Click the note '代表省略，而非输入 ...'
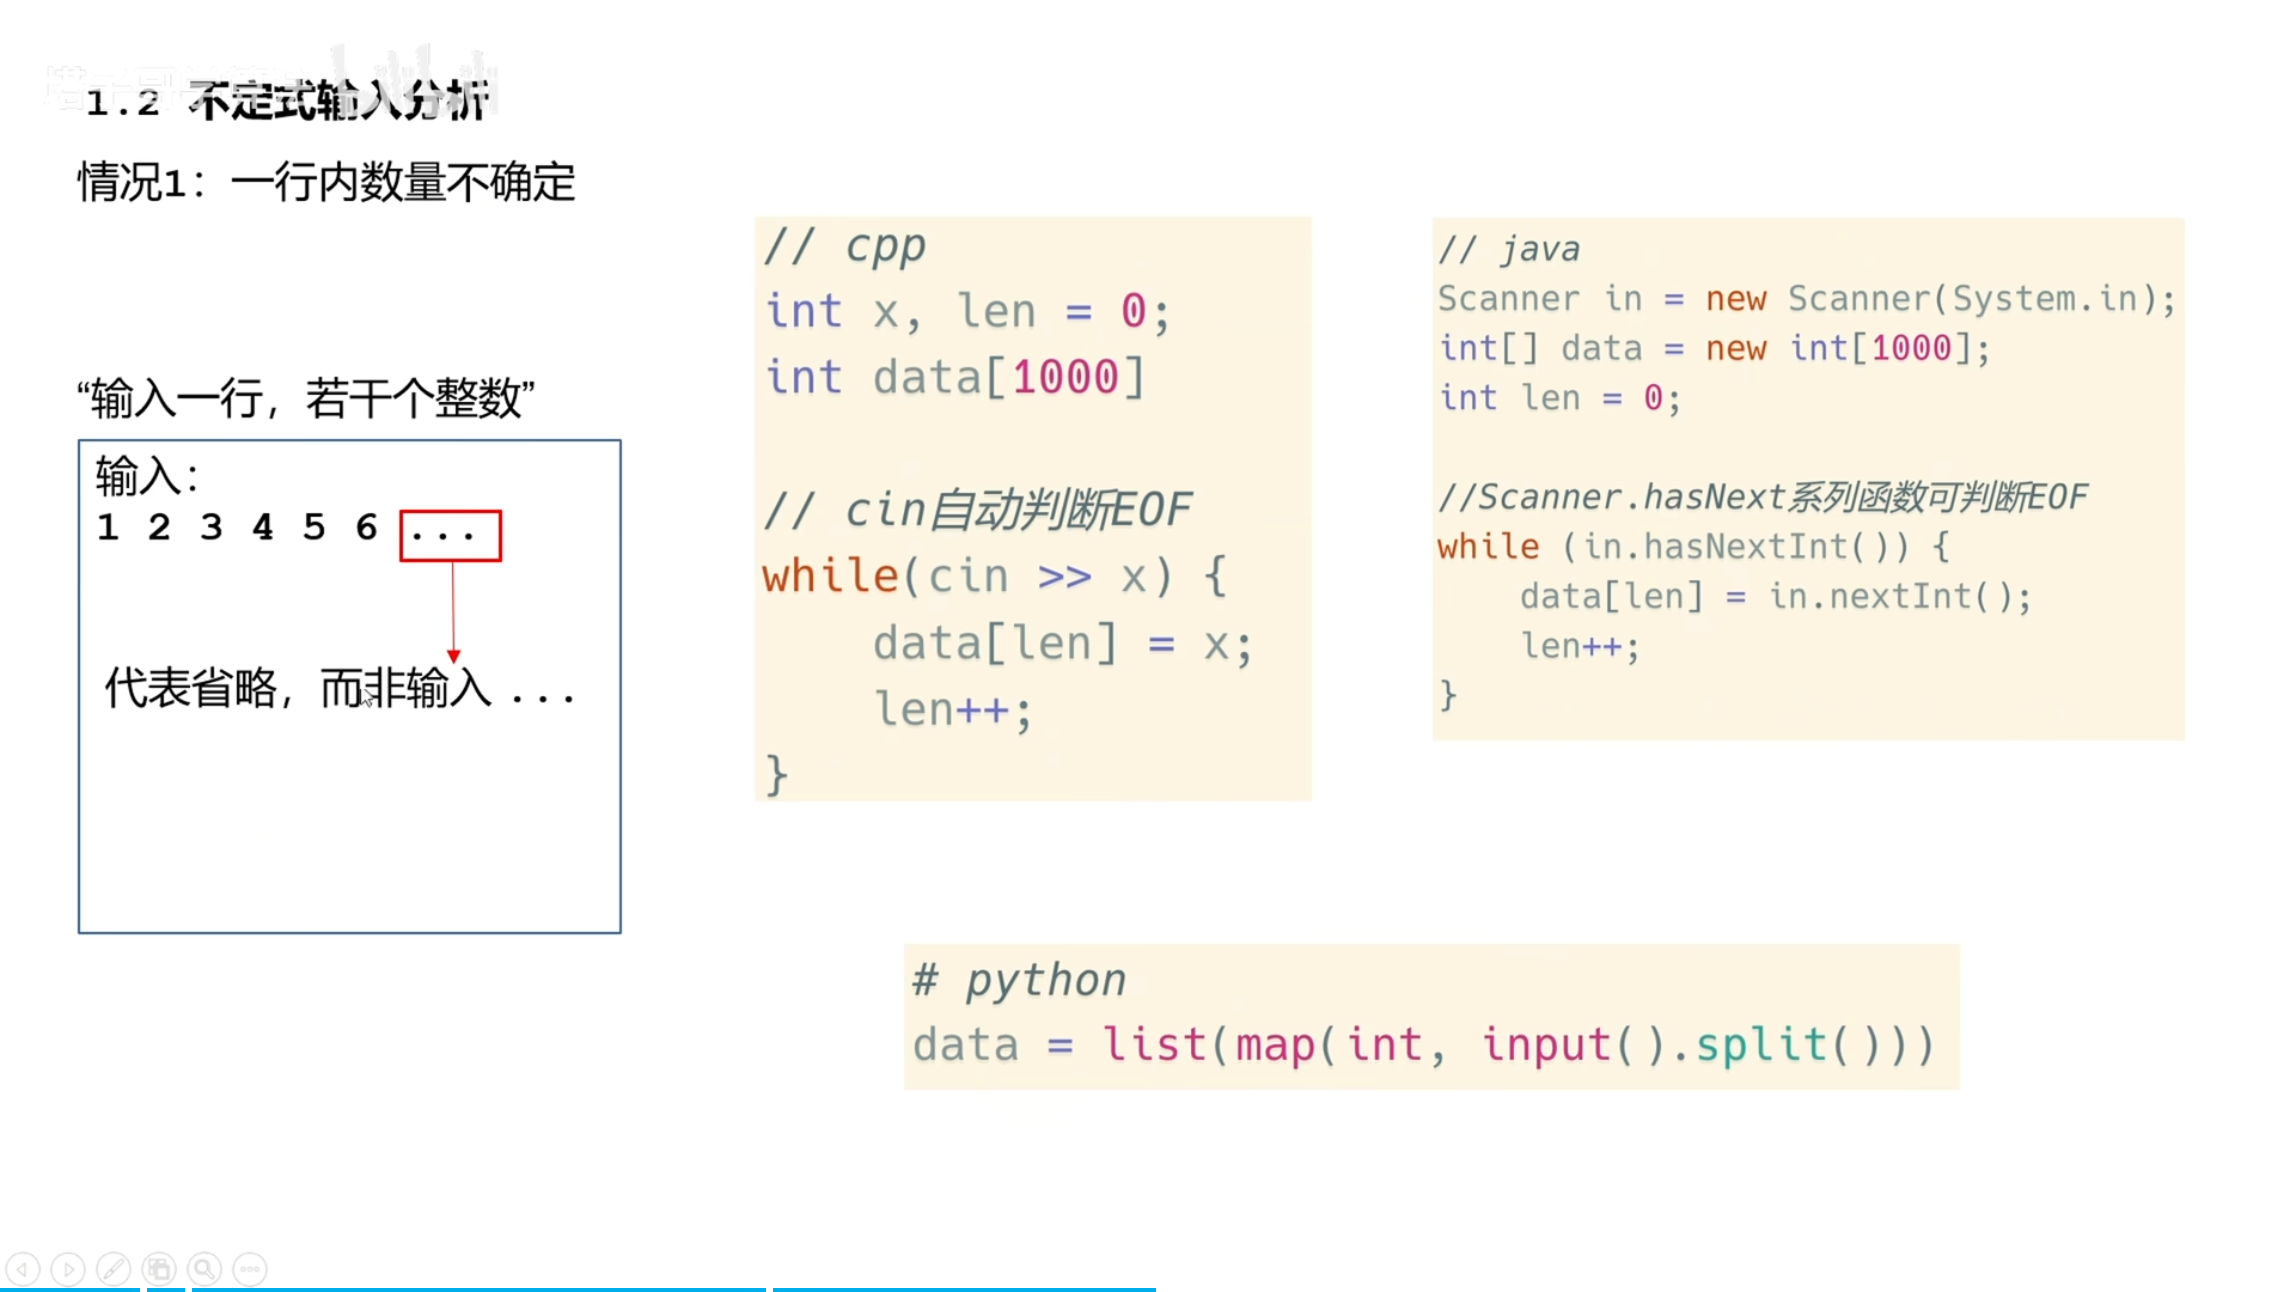 point(340,688)
